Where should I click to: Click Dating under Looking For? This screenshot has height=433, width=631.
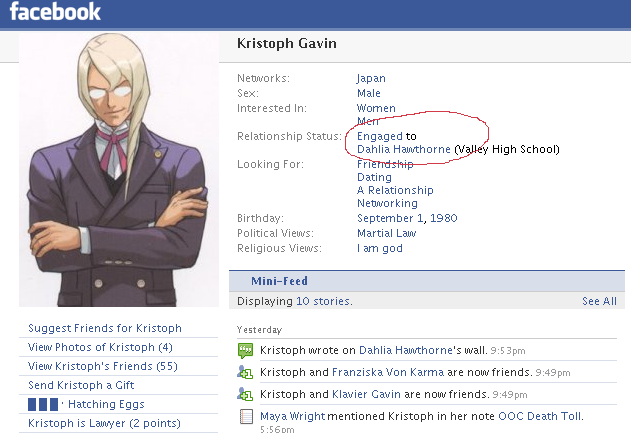(374, 177)
